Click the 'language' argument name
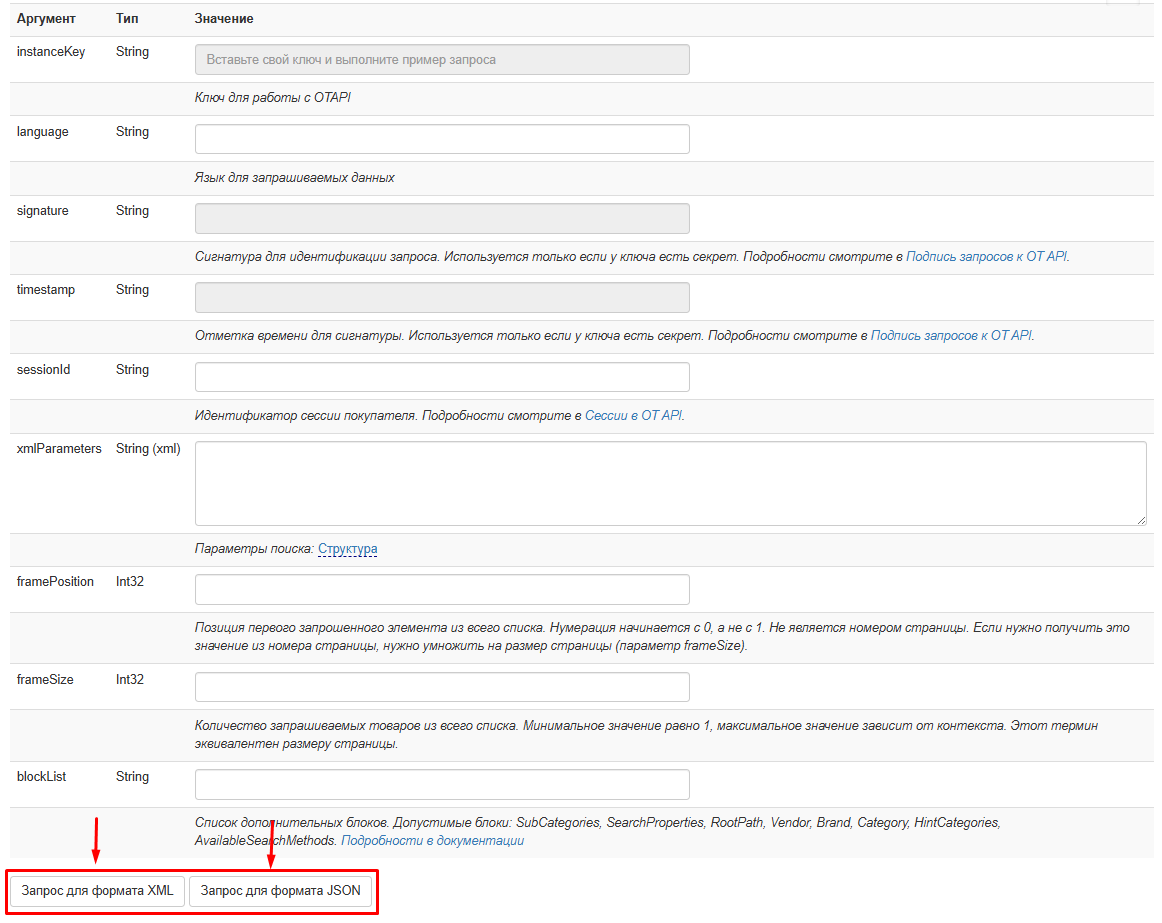The width and height of the screenshot is (1162, 923). [x=42, y=132]
